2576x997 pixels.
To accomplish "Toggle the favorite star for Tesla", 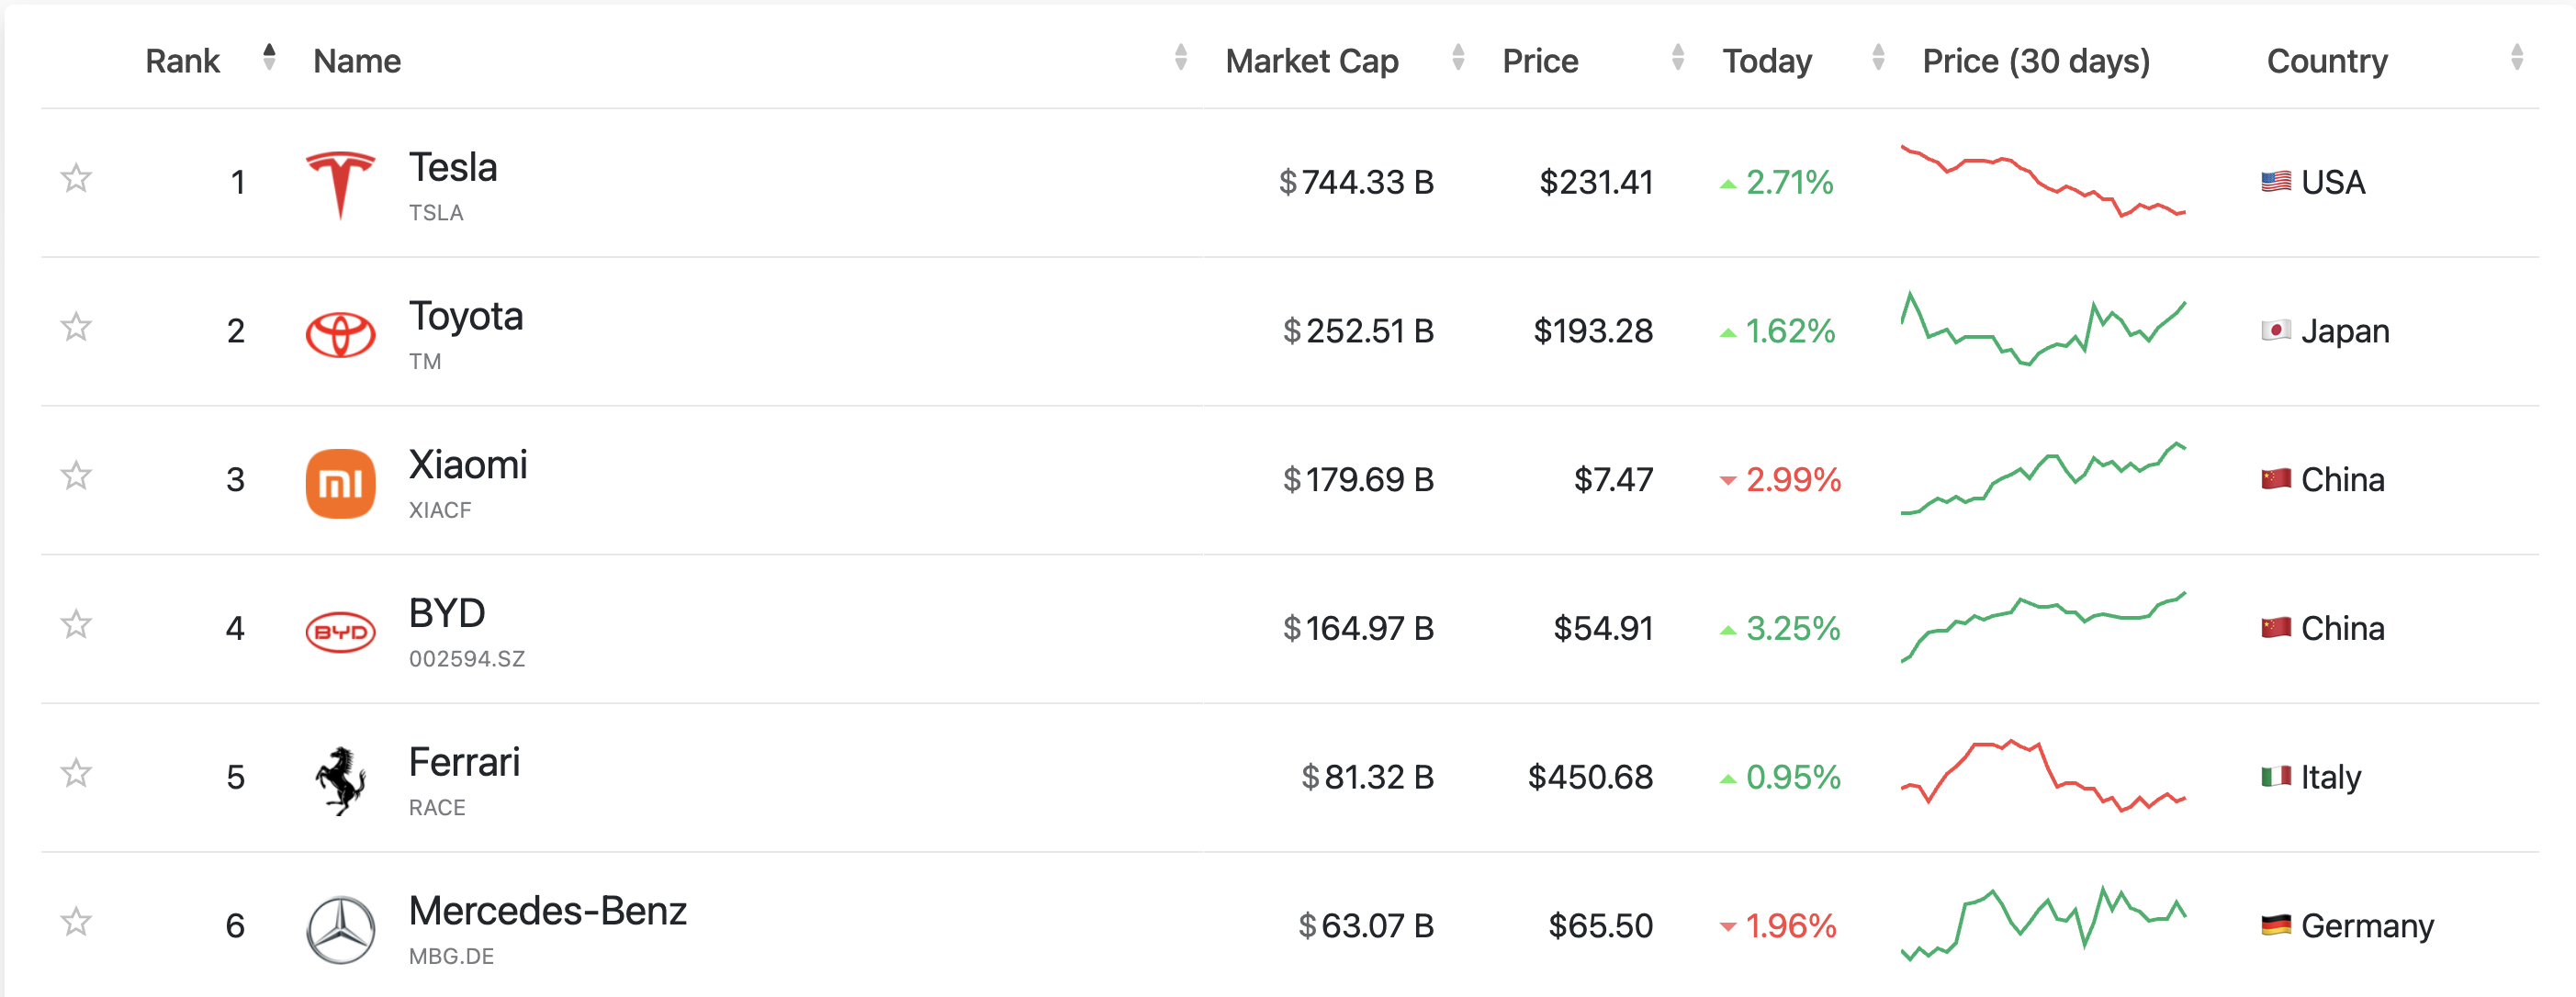I will coord(76,178).
